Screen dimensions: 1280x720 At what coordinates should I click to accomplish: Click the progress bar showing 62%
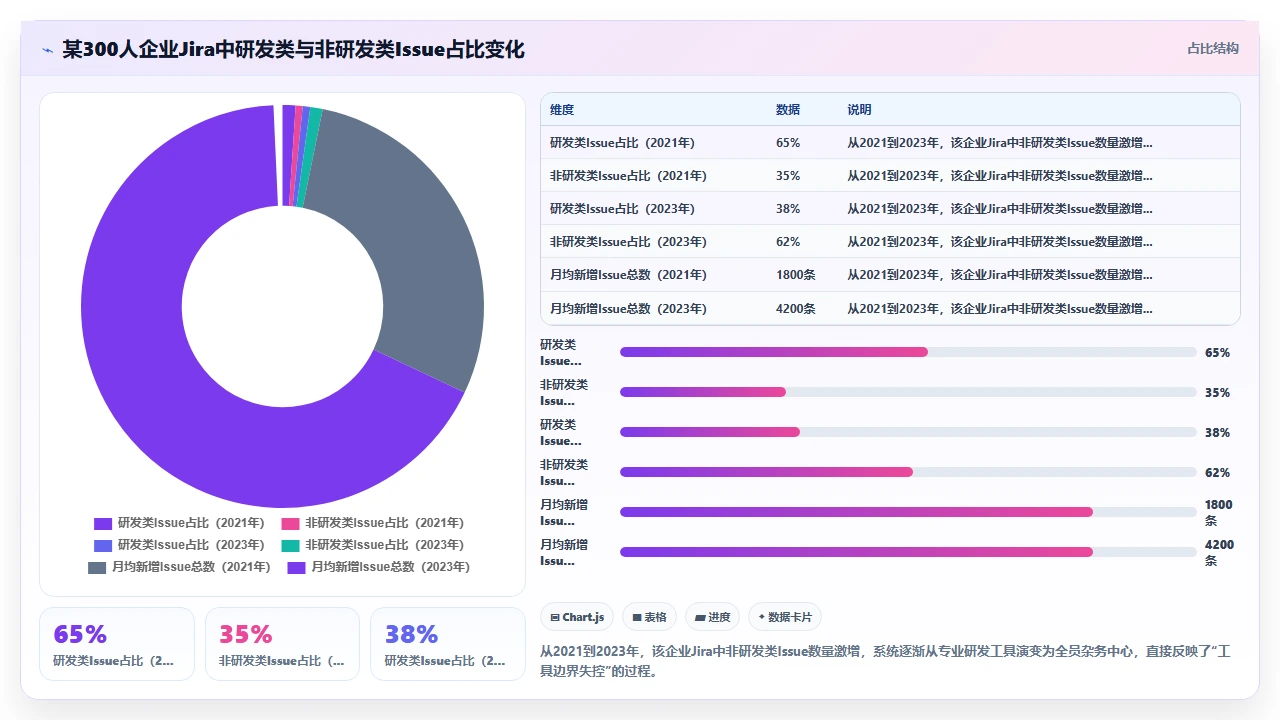908,472
